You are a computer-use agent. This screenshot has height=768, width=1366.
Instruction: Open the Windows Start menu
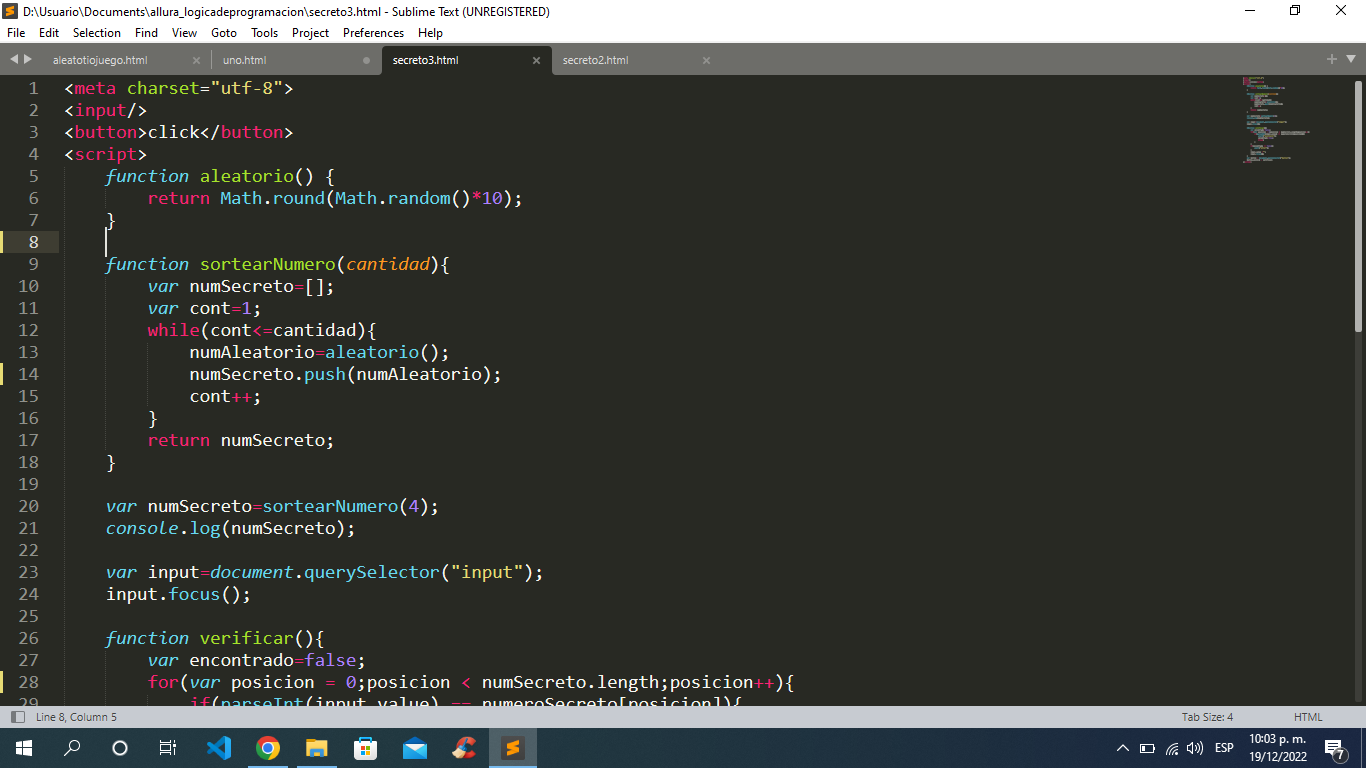pos(24,748)
